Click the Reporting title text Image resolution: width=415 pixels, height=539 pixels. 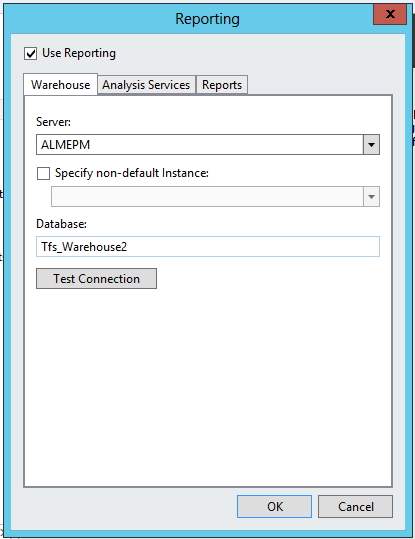tap(207, 19)
